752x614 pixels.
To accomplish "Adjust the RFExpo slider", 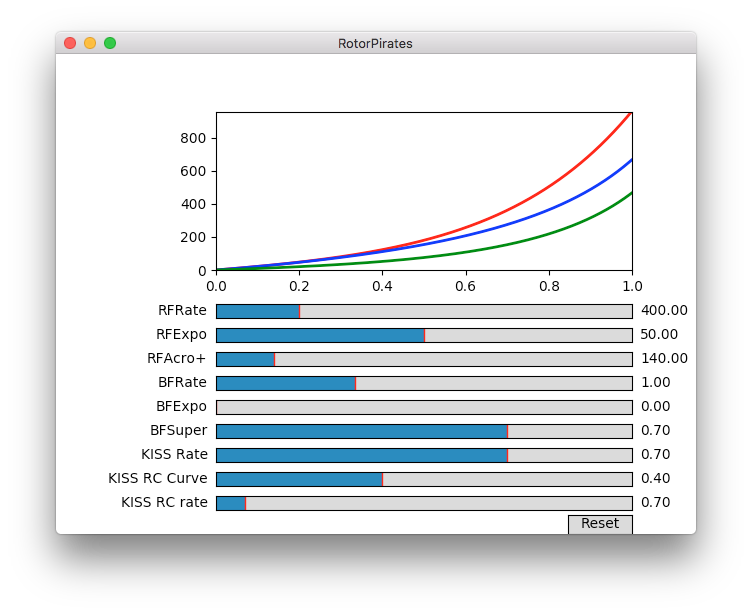I will click(424, 335).
